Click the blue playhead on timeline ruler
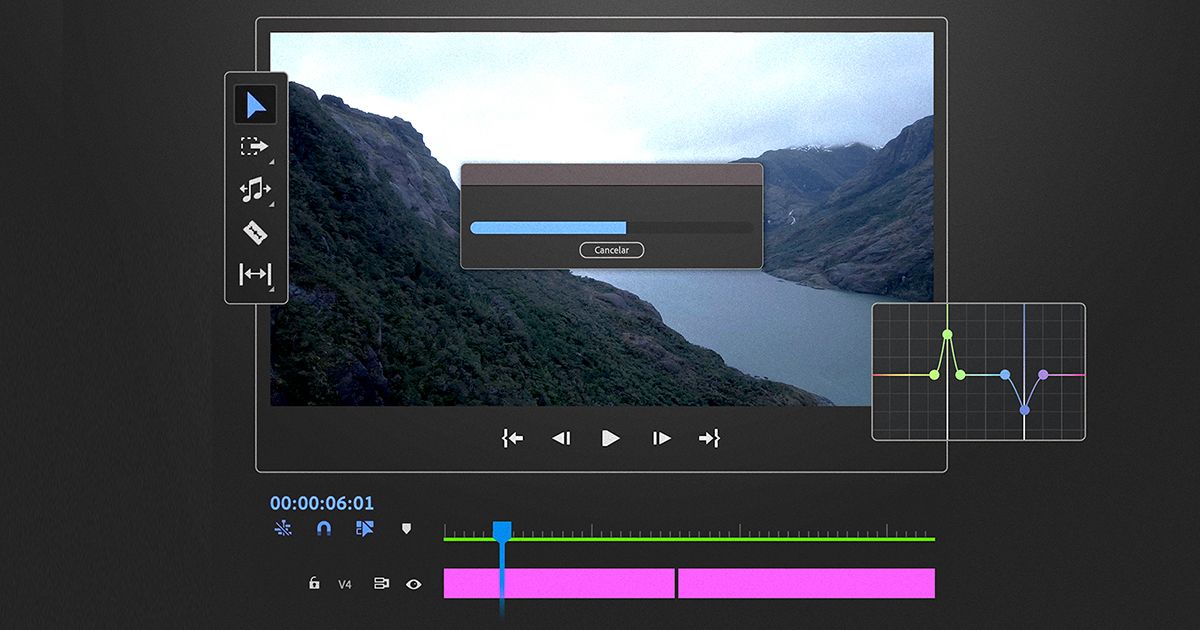1200x630 pixels. pos(502,531)
